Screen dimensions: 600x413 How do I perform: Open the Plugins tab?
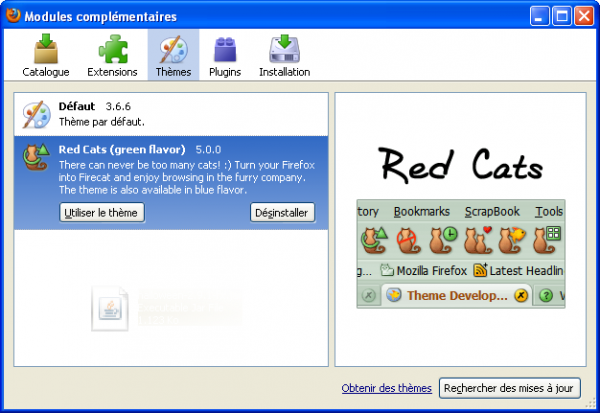(225, 55)
